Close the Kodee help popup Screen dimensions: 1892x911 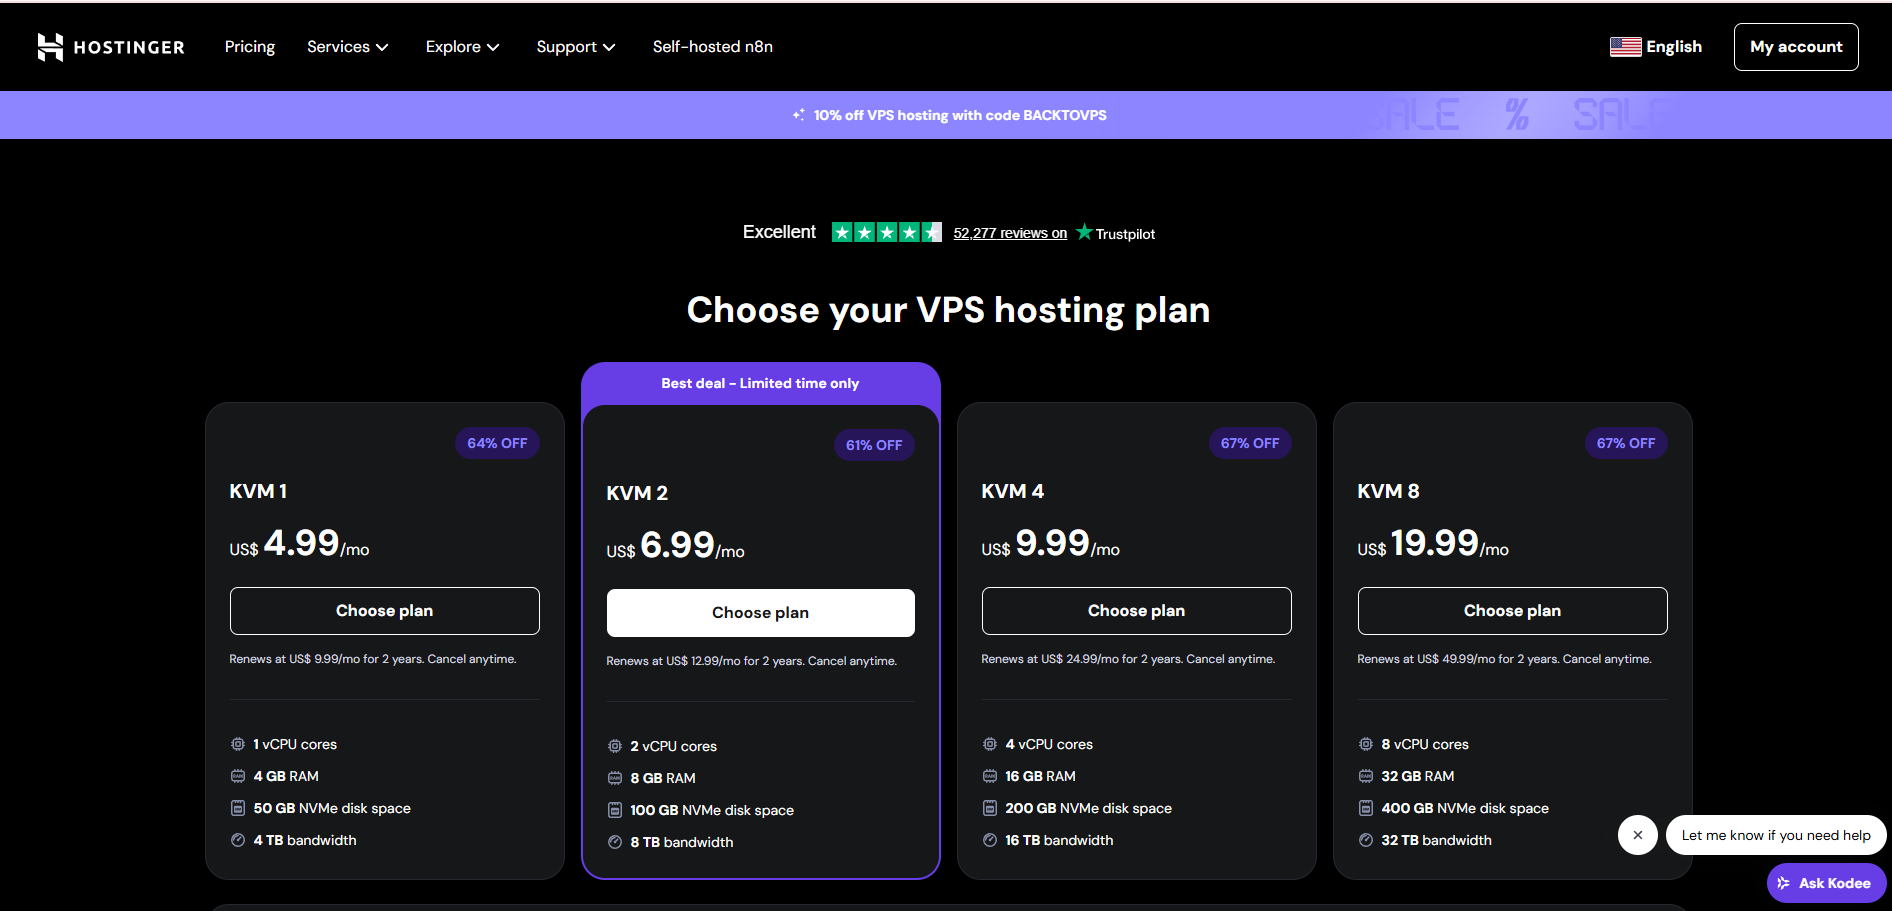(1637, 835)
